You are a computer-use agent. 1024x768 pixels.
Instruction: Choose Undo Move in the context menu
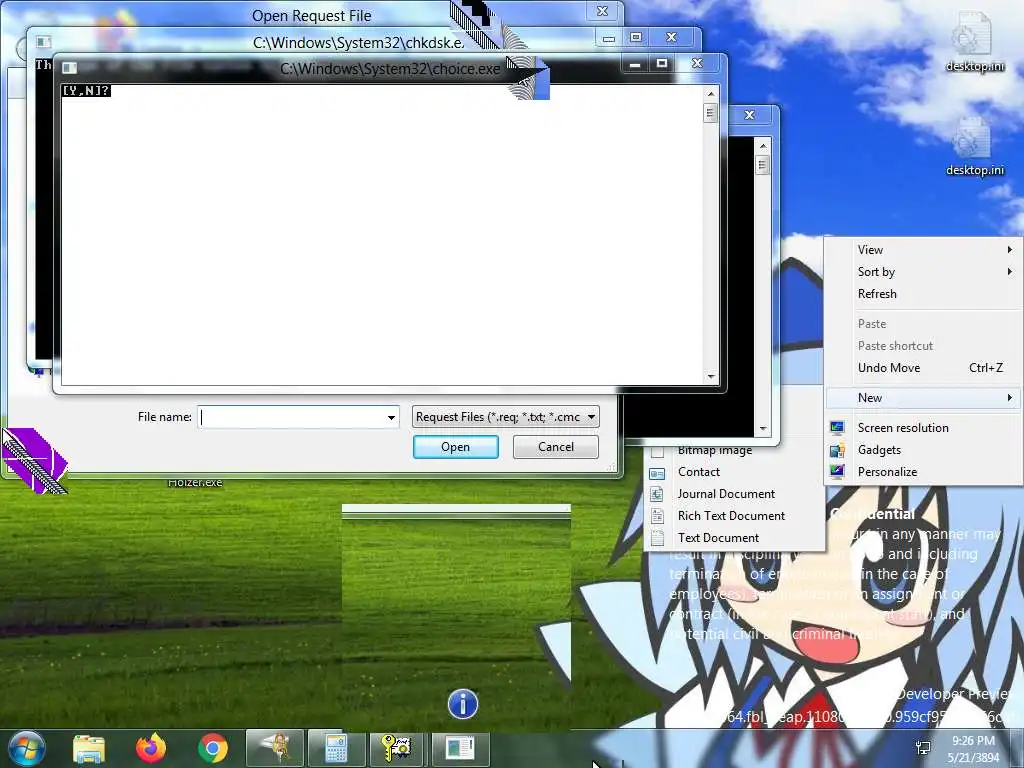[x=923, y=368]
